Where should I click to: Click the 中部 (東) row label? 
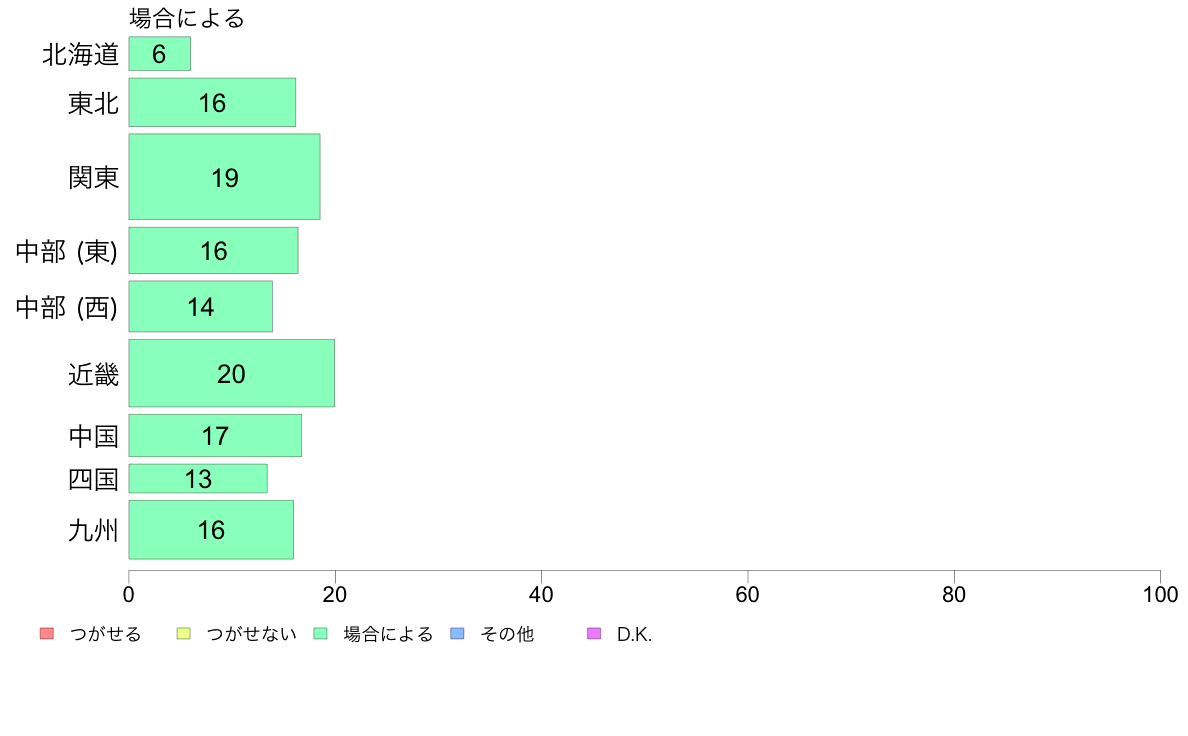click(x=67, y=251)
